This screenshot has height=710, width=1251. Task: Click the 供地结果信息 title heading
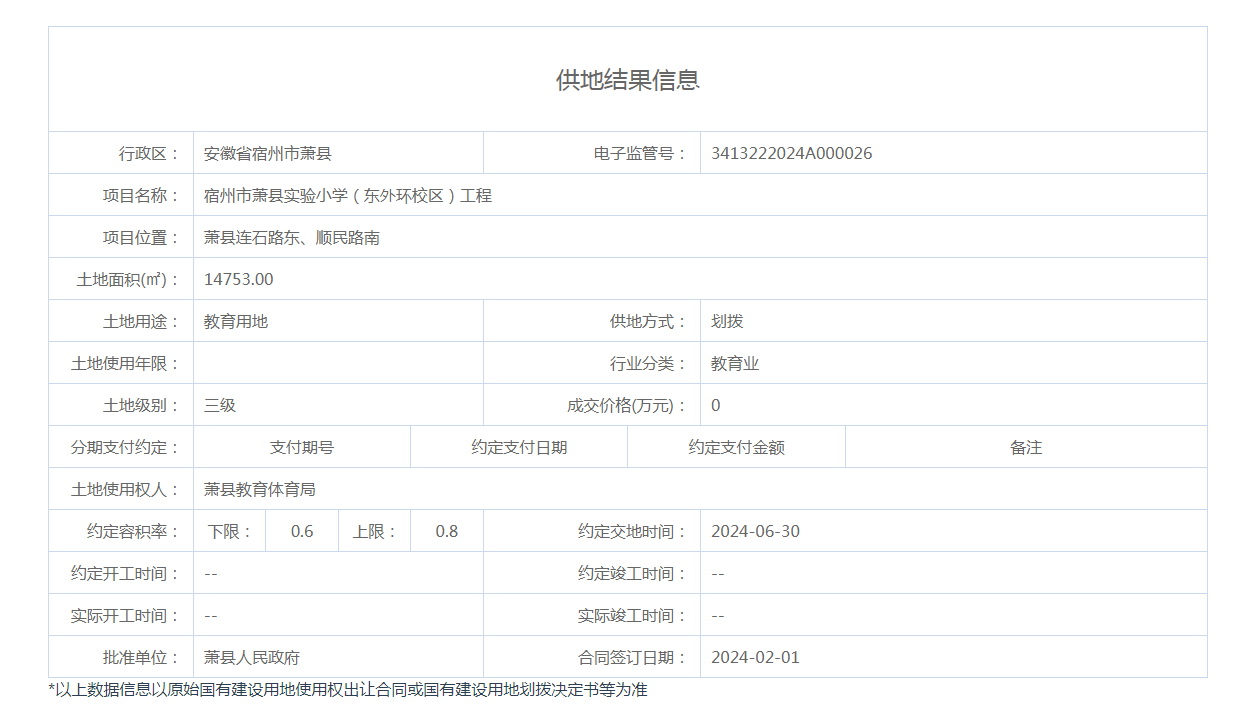coord(627,80)
